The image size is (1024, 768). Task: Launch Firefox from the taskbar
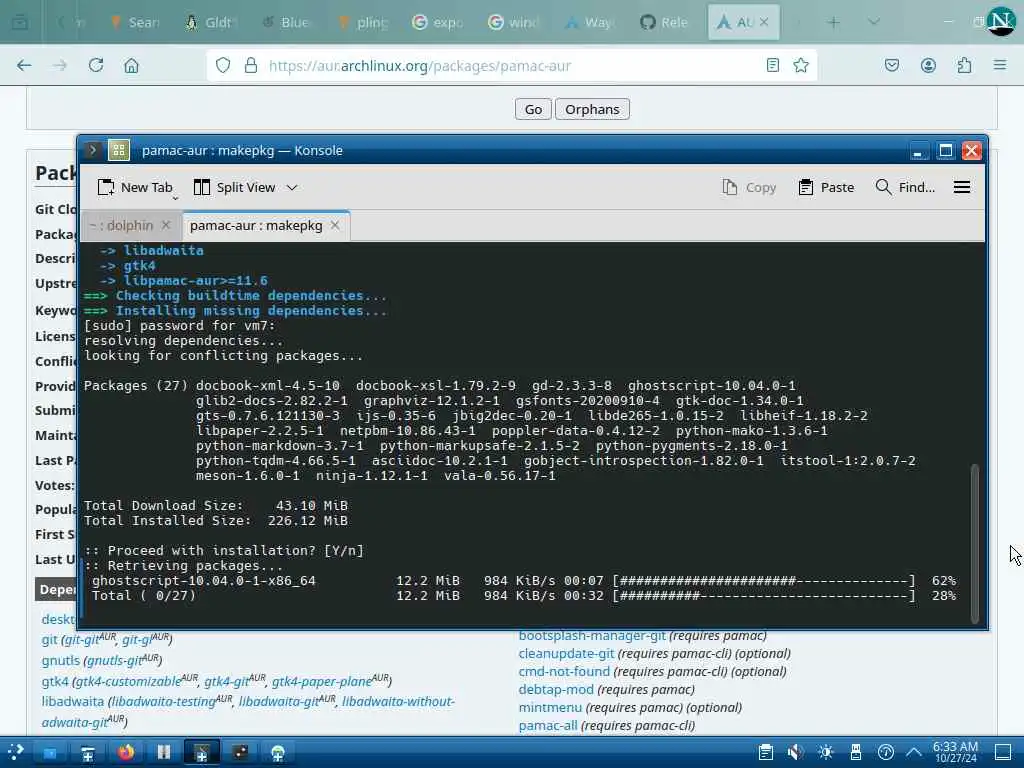click(x=126, y=752)
